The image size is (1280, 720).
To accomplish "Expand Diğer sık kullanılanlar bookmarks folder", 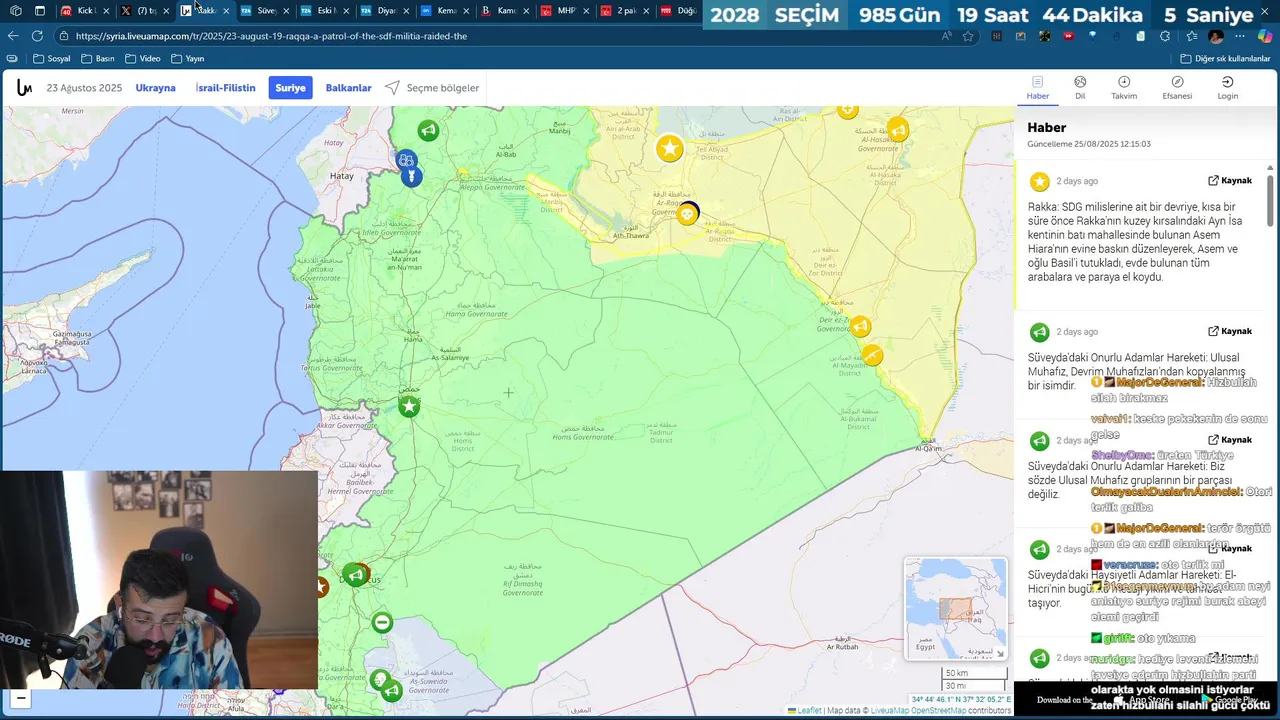I will 1225,58.
